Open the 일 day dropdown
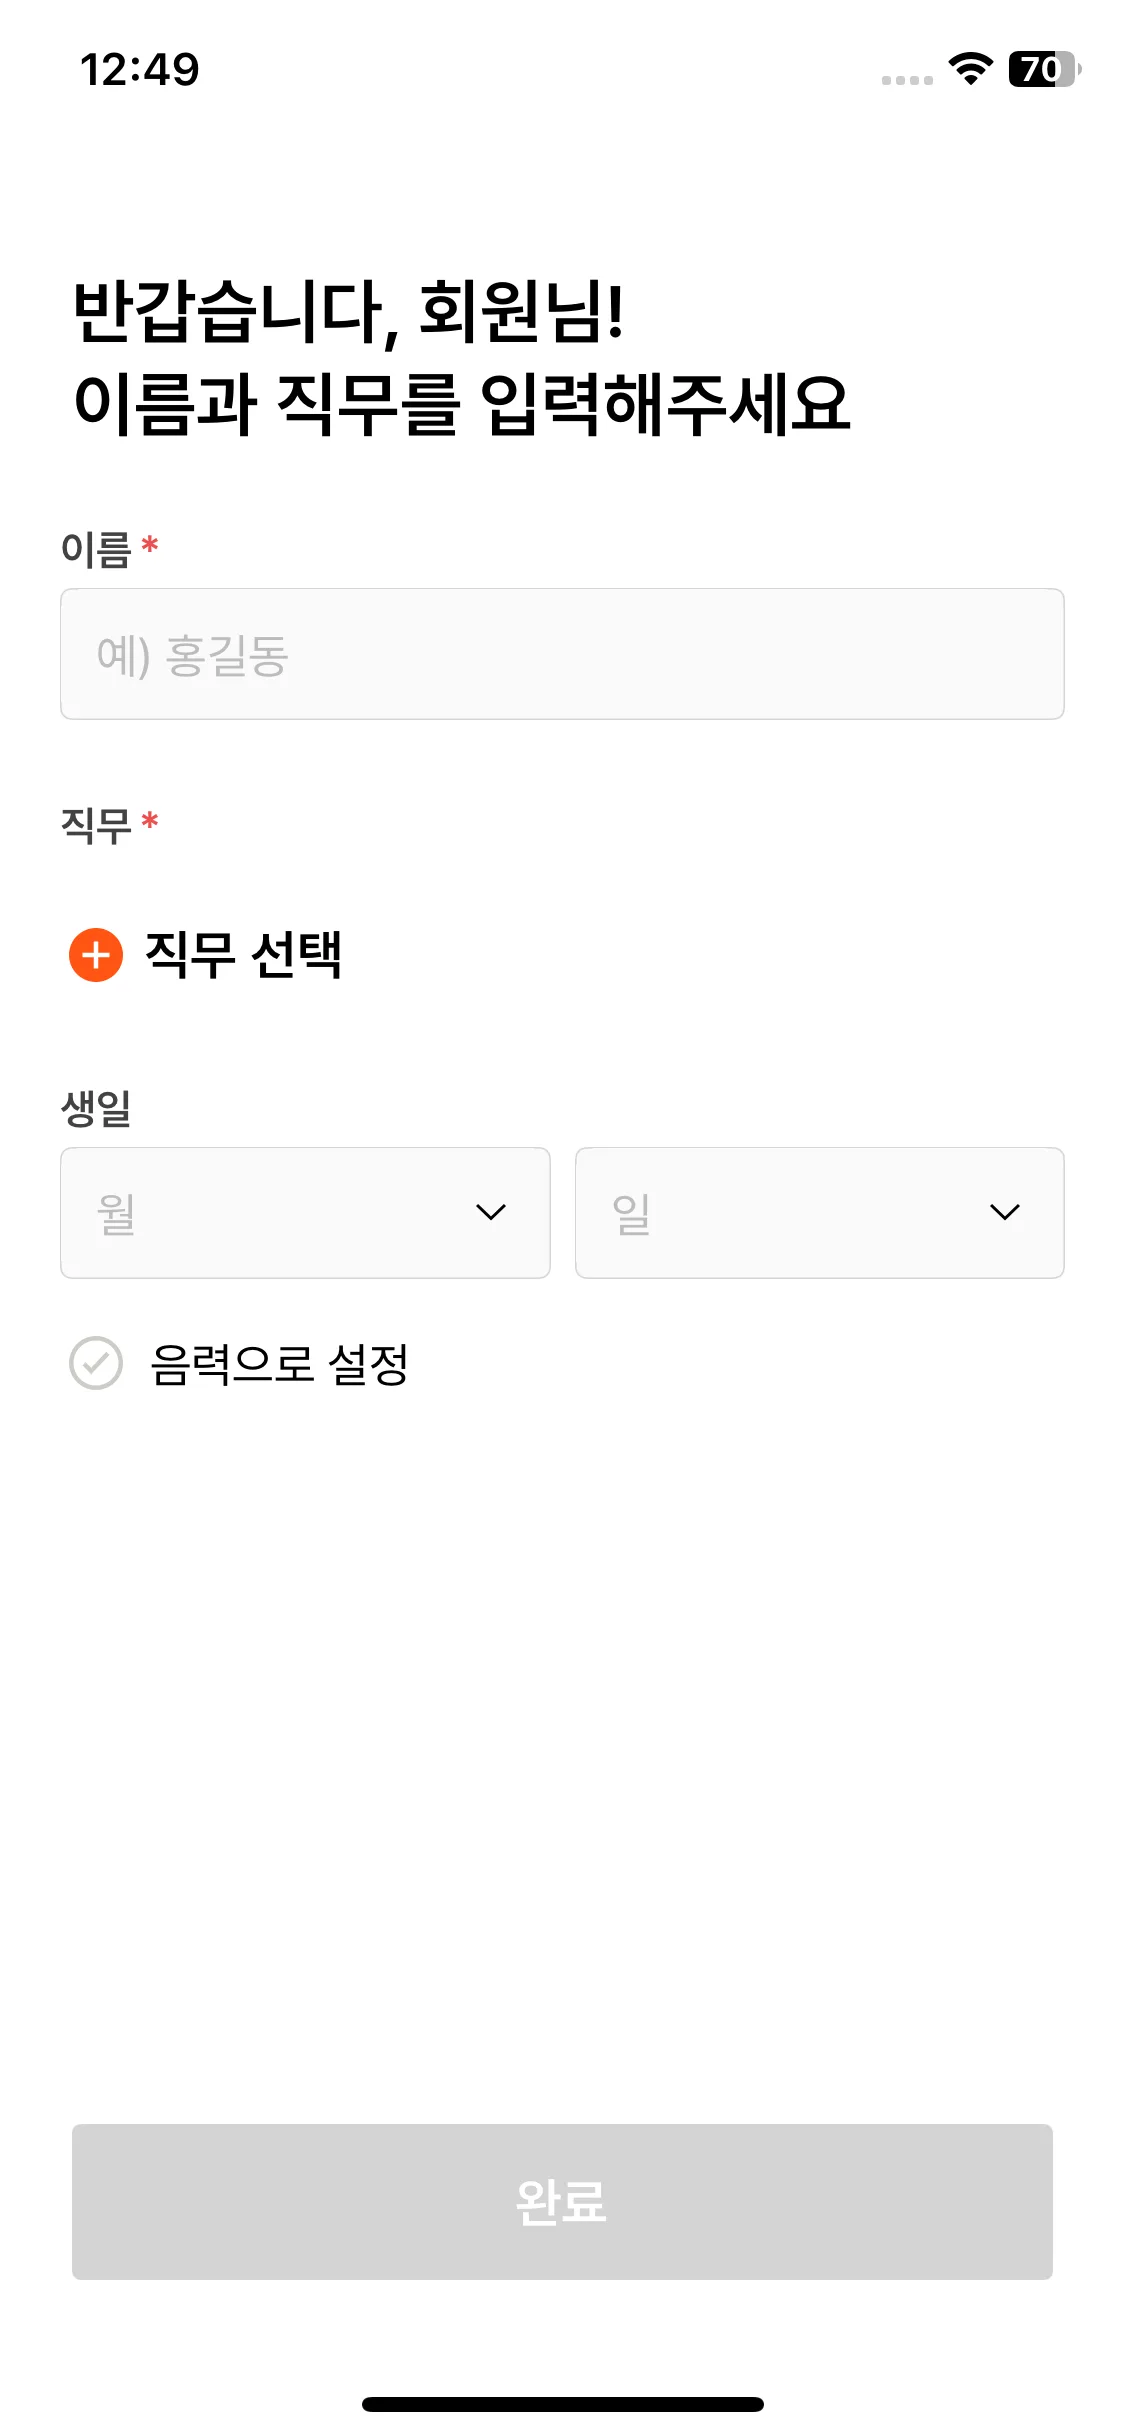This screenshot has height=2436, width=1125. tap(819, 1212)
